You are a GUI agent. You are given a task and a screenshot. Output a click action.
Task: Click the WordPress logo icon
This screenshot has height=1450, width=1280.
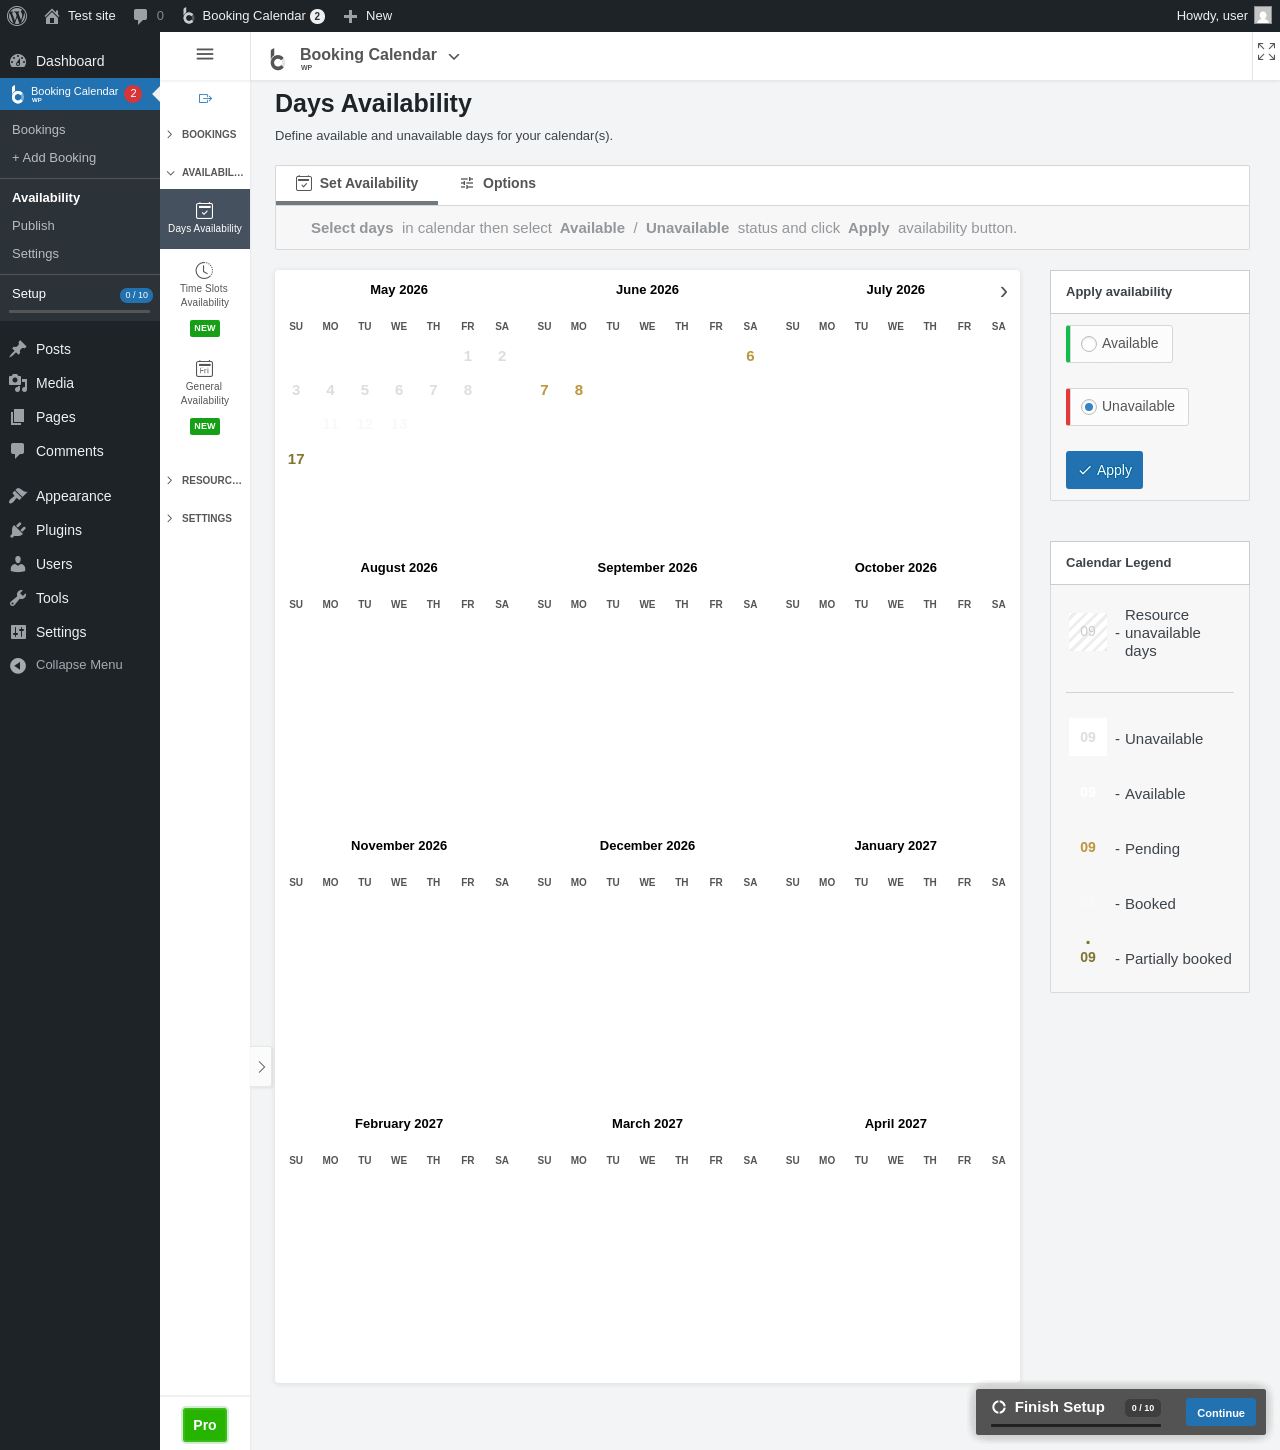[x=17, y=16]
